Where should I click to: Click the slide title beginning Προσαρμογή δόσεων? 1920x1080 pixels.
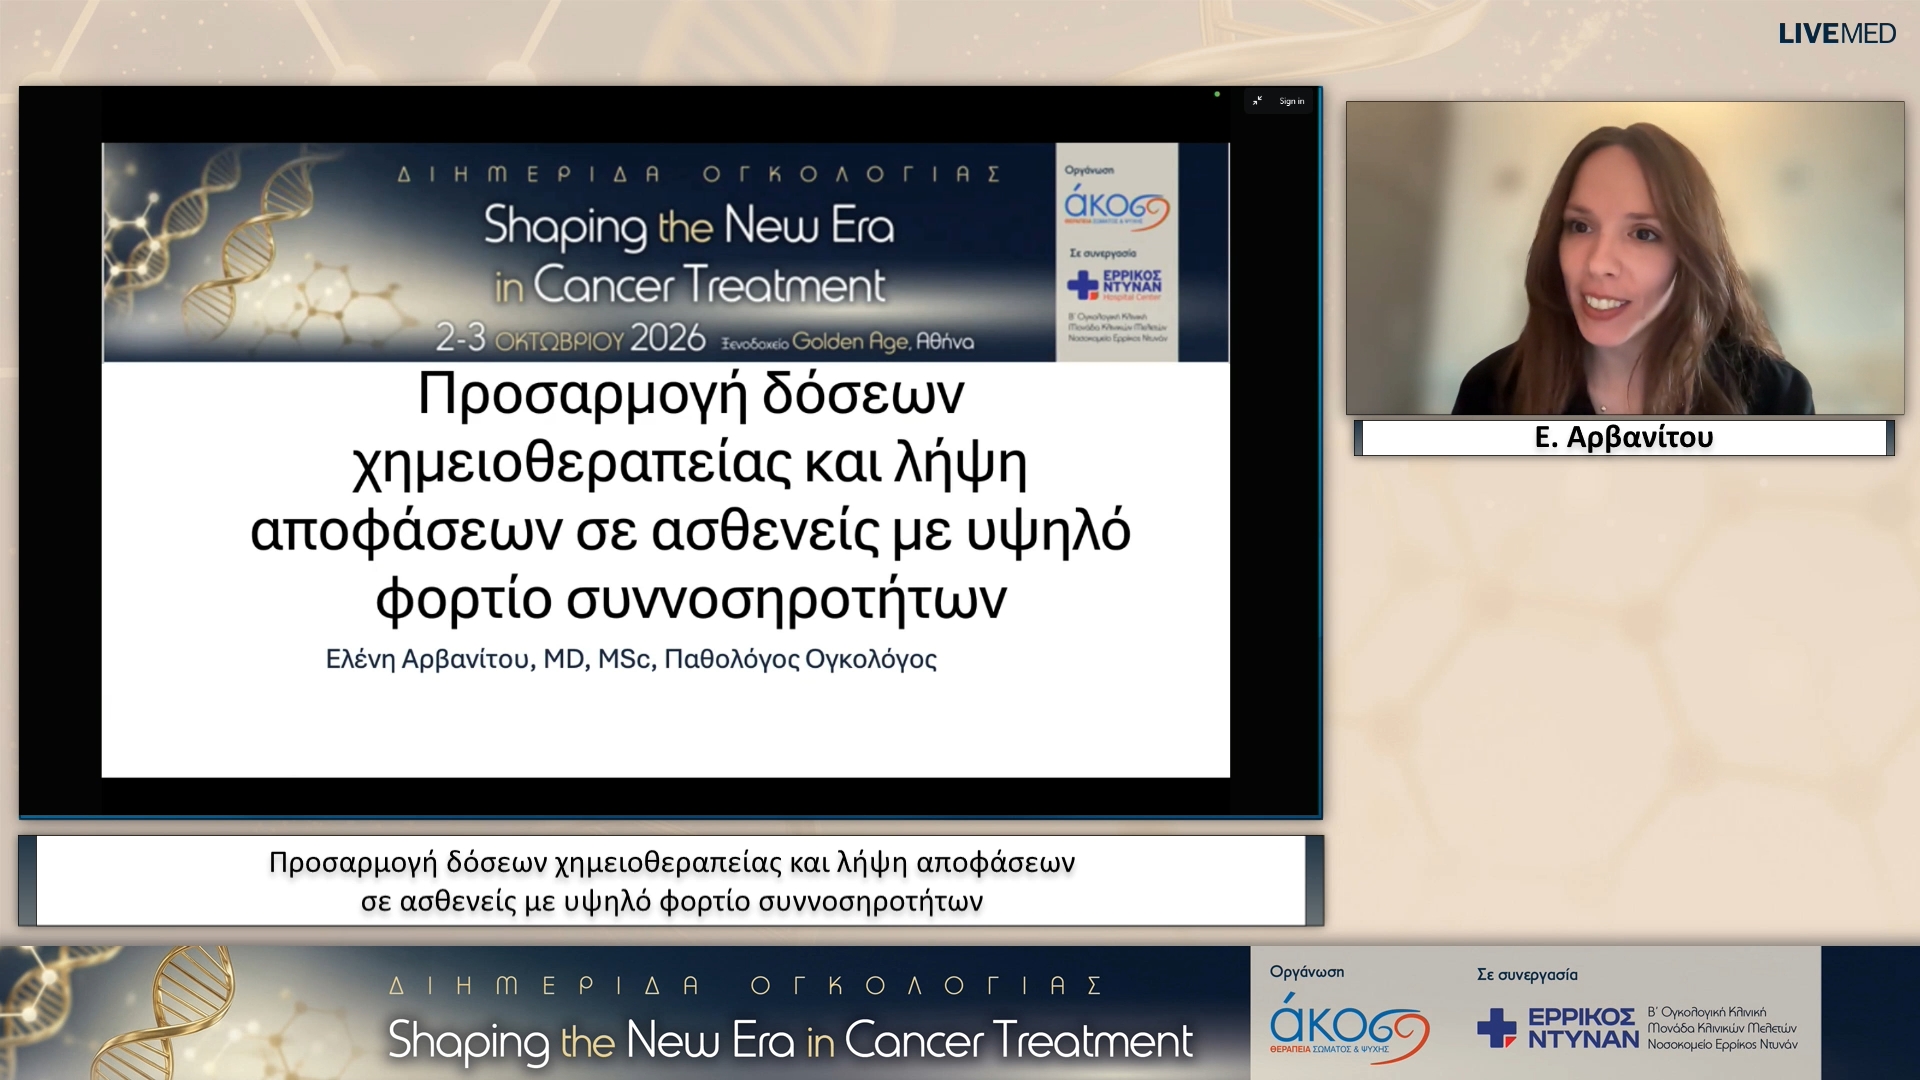point(690,496)
